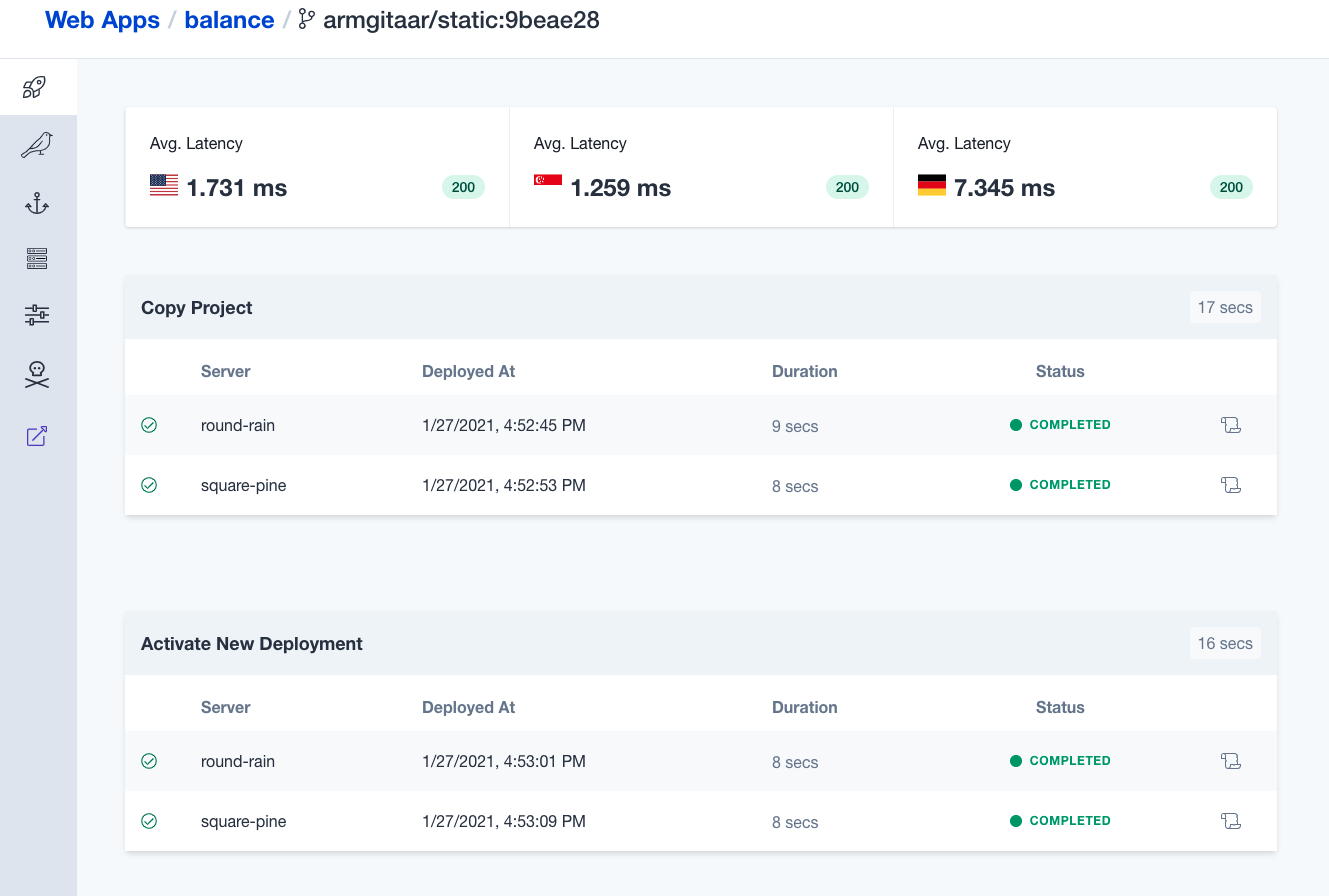View log for Copy Project square-pine
This screenshot has width=1329, height=896.
[1231, 485]
